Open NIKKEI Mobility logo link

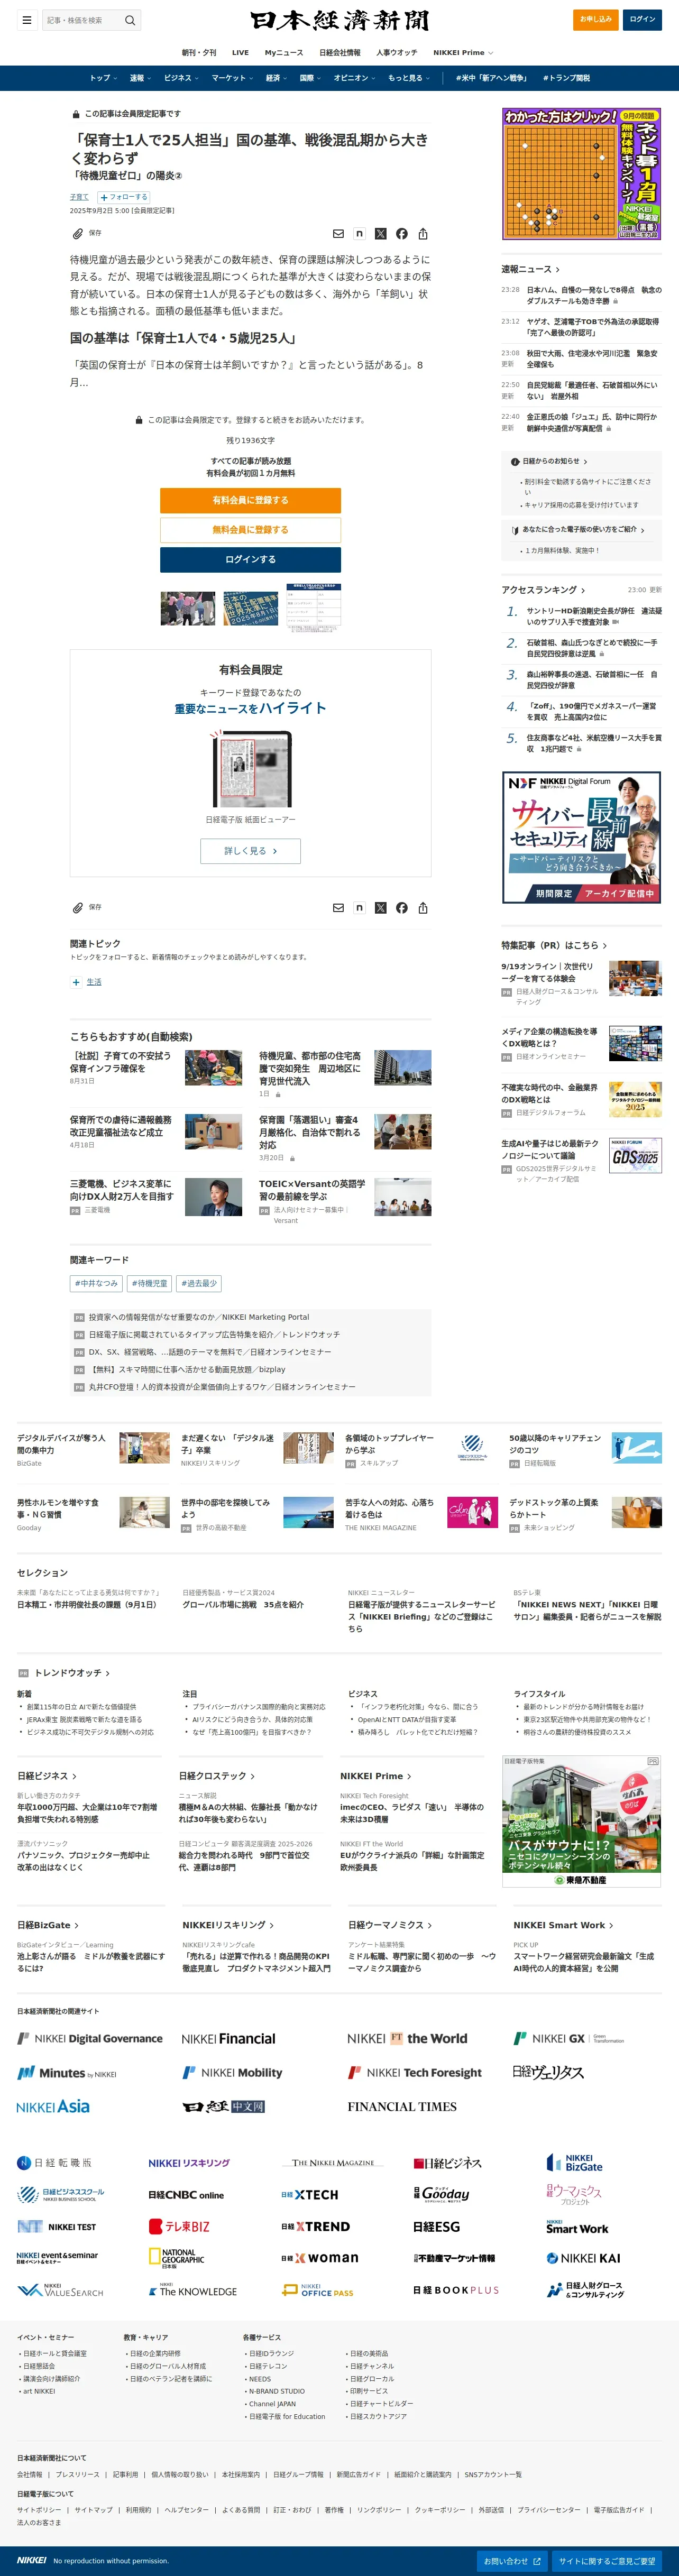[232, 2072]
